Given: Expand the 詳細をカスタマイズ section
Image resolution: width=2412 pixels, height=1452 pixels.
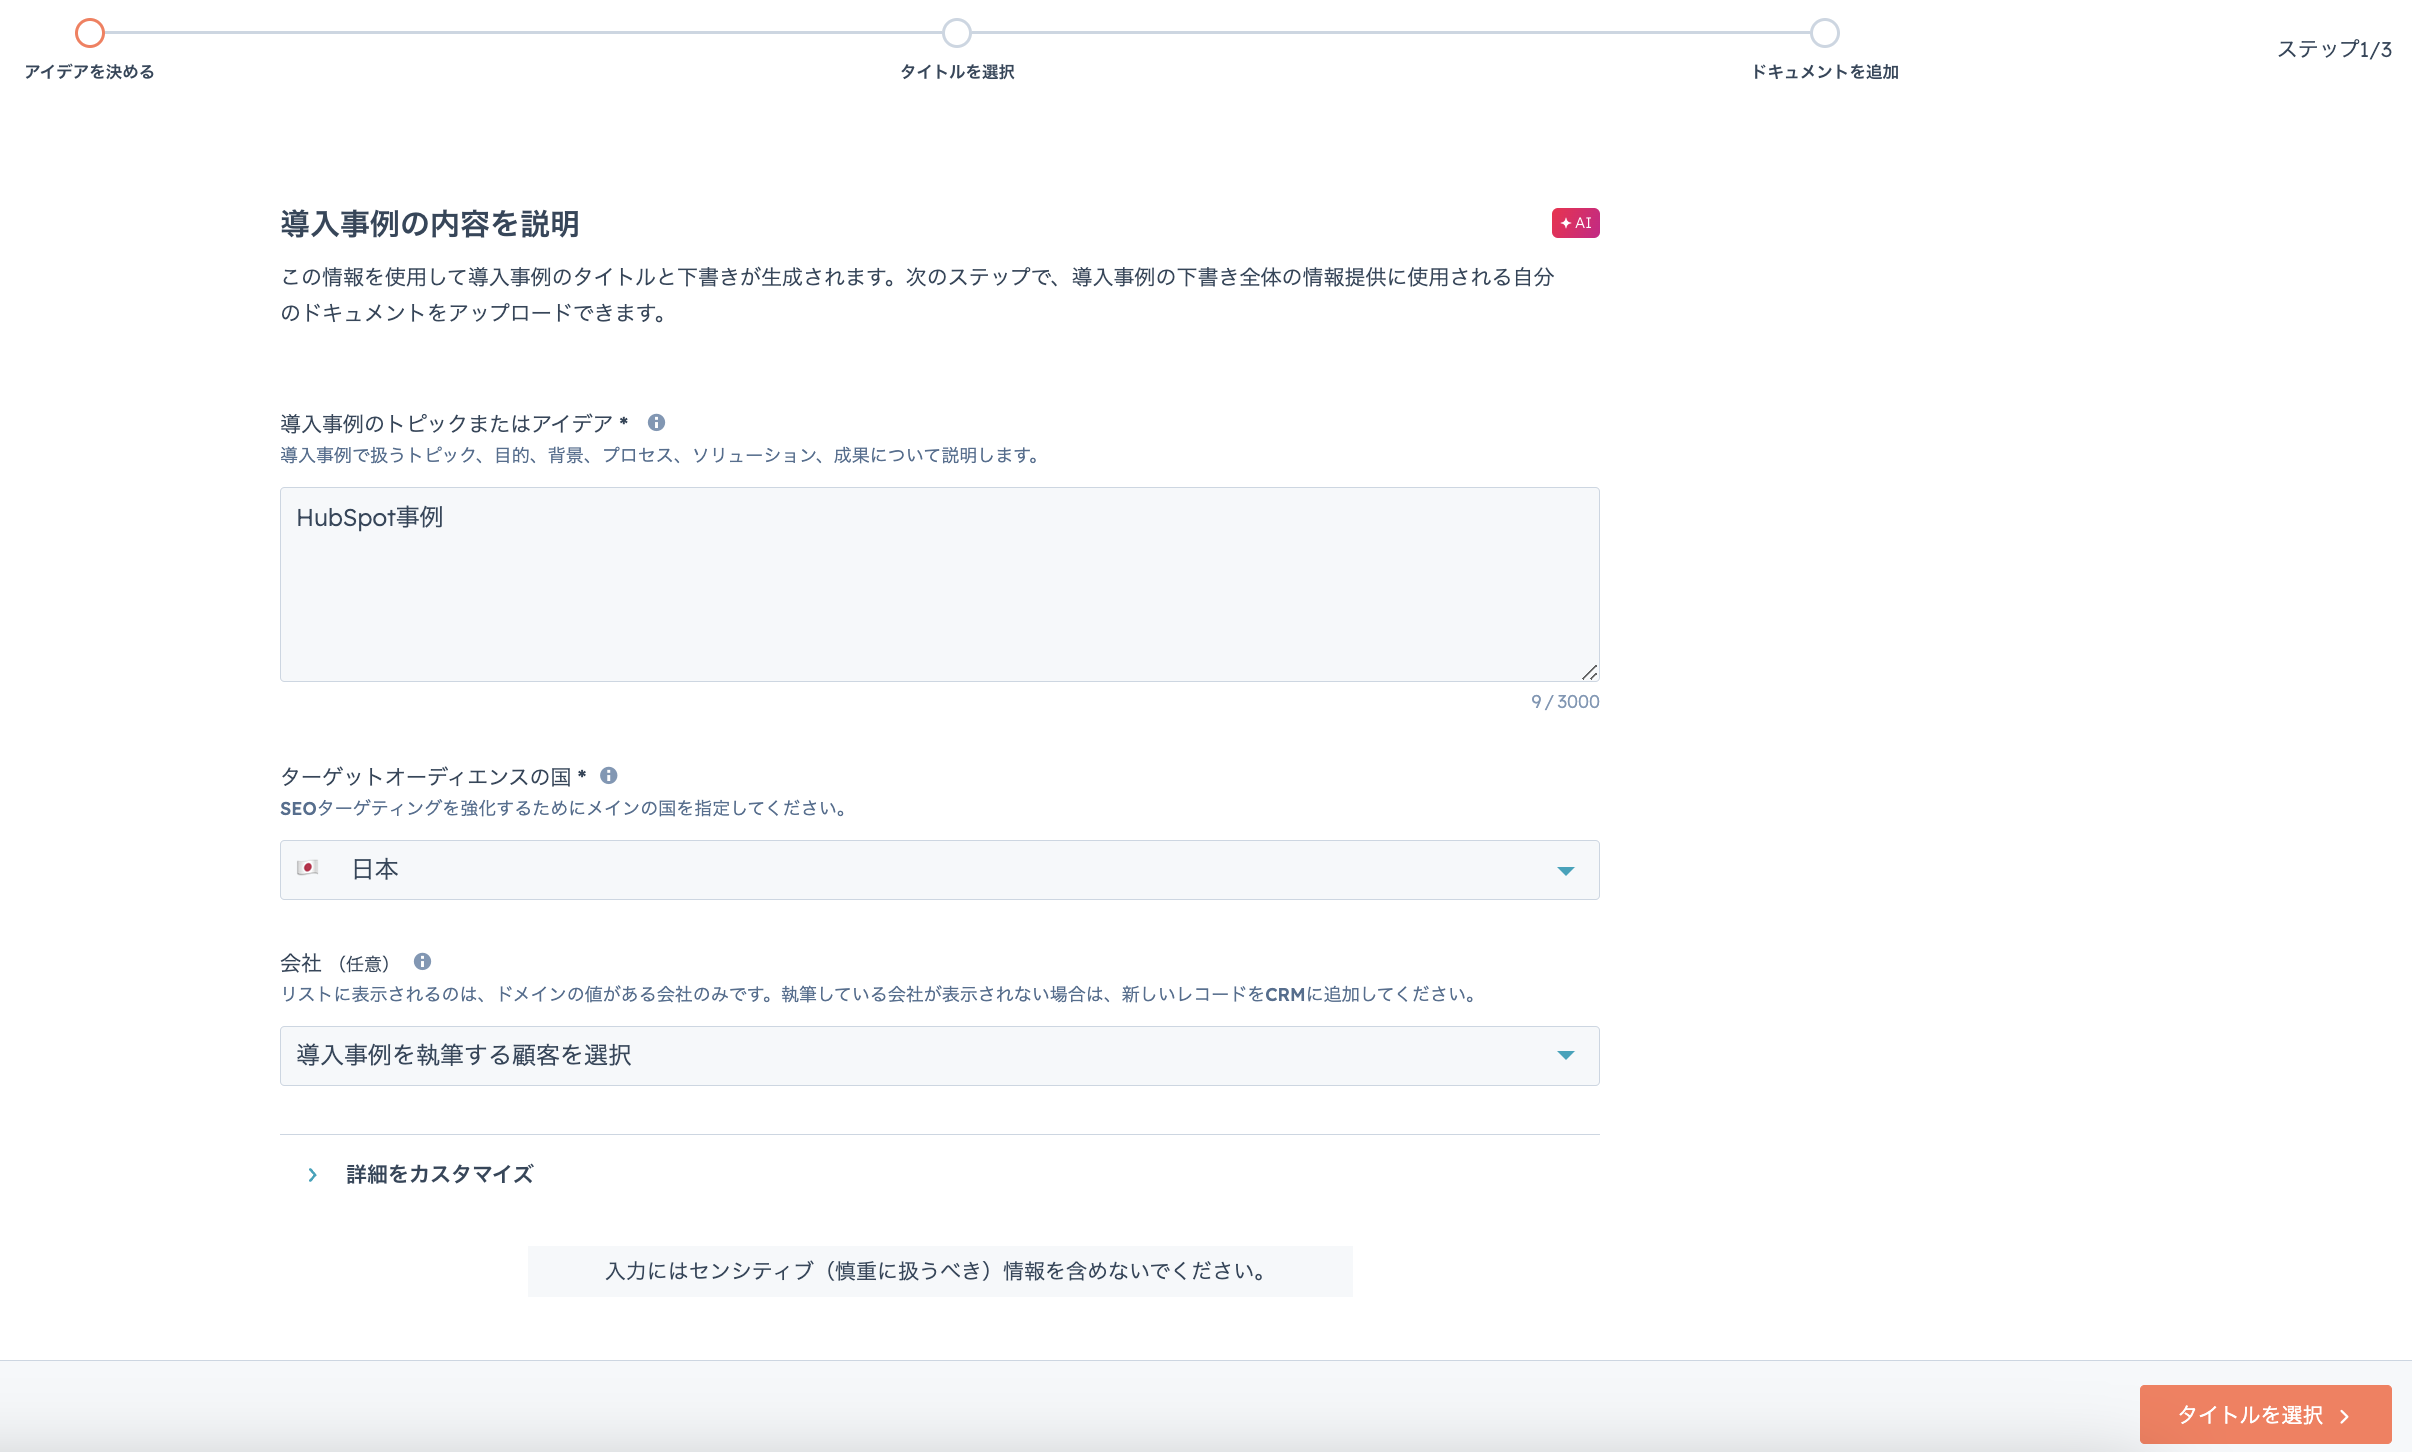Looking at the screenshot, I should click(440, 1174).
